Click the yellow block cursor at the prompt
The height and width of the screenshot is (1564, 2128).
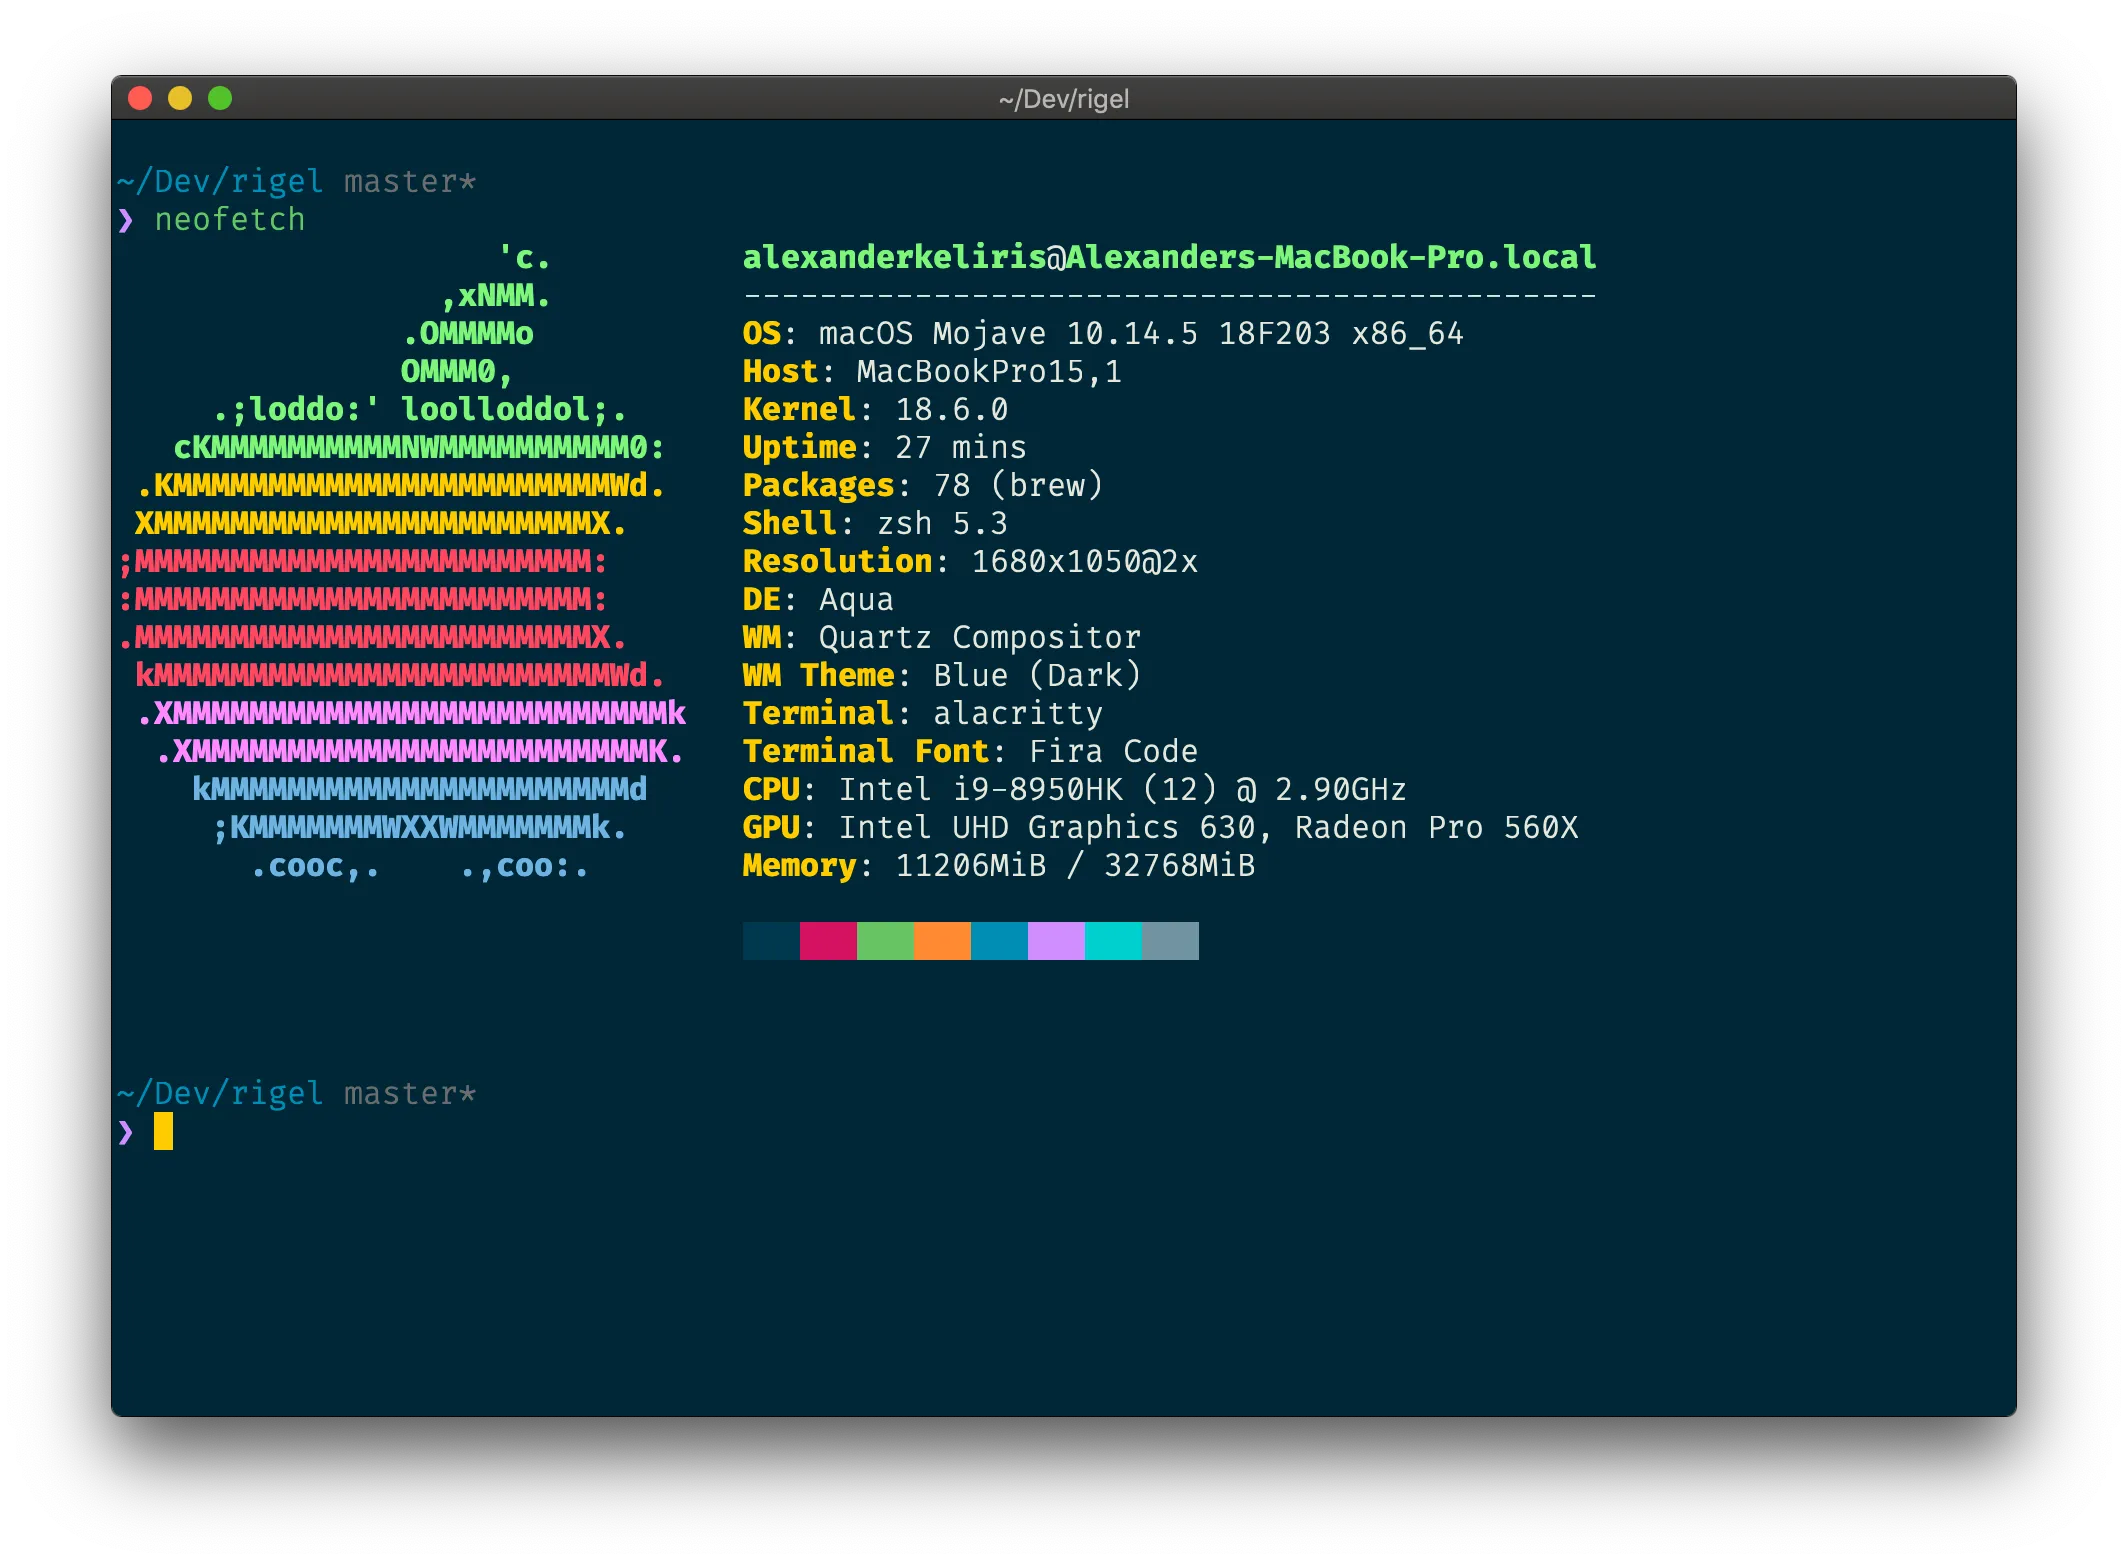(x=163, y=1131)
